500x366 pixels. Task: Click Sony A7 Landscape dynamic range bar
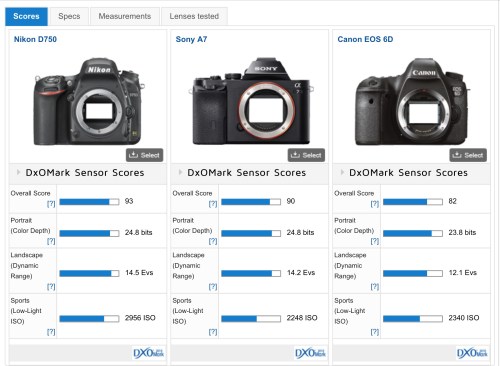point(251,273)
